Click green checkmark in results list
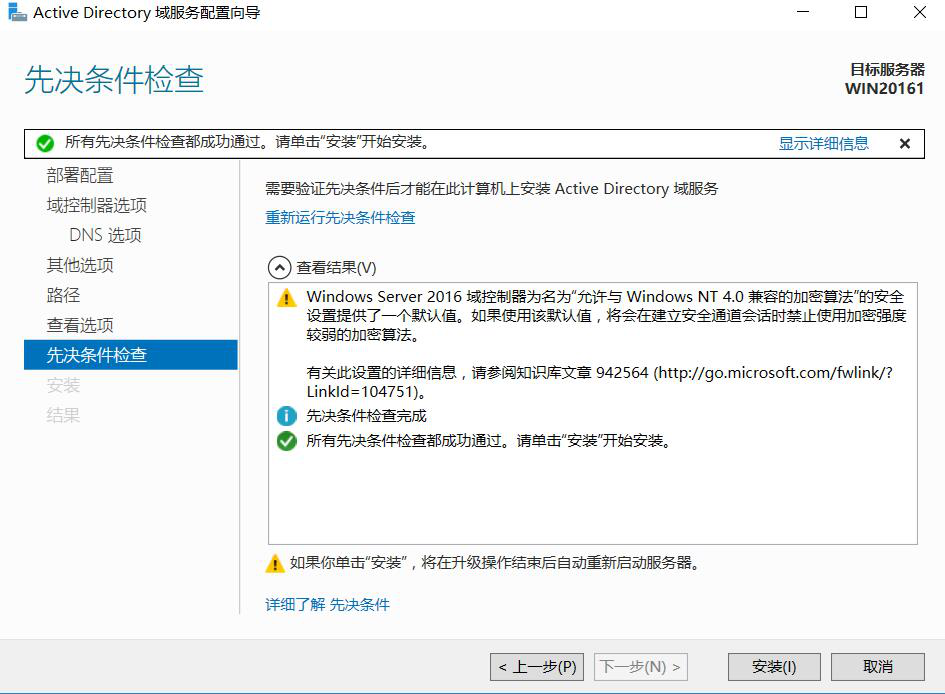 [x=286, y=441]
